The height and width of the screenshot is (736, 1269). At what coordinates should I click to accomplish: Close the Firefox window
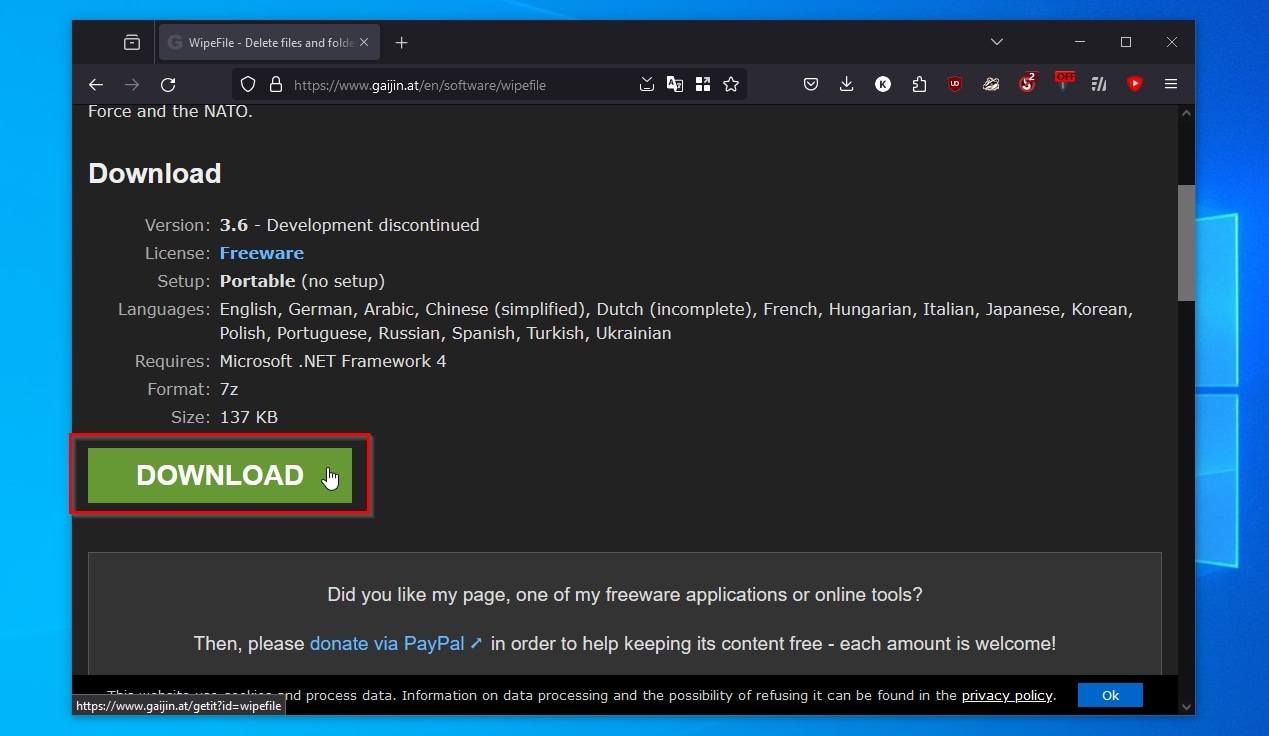click(x=1172, y=42)
